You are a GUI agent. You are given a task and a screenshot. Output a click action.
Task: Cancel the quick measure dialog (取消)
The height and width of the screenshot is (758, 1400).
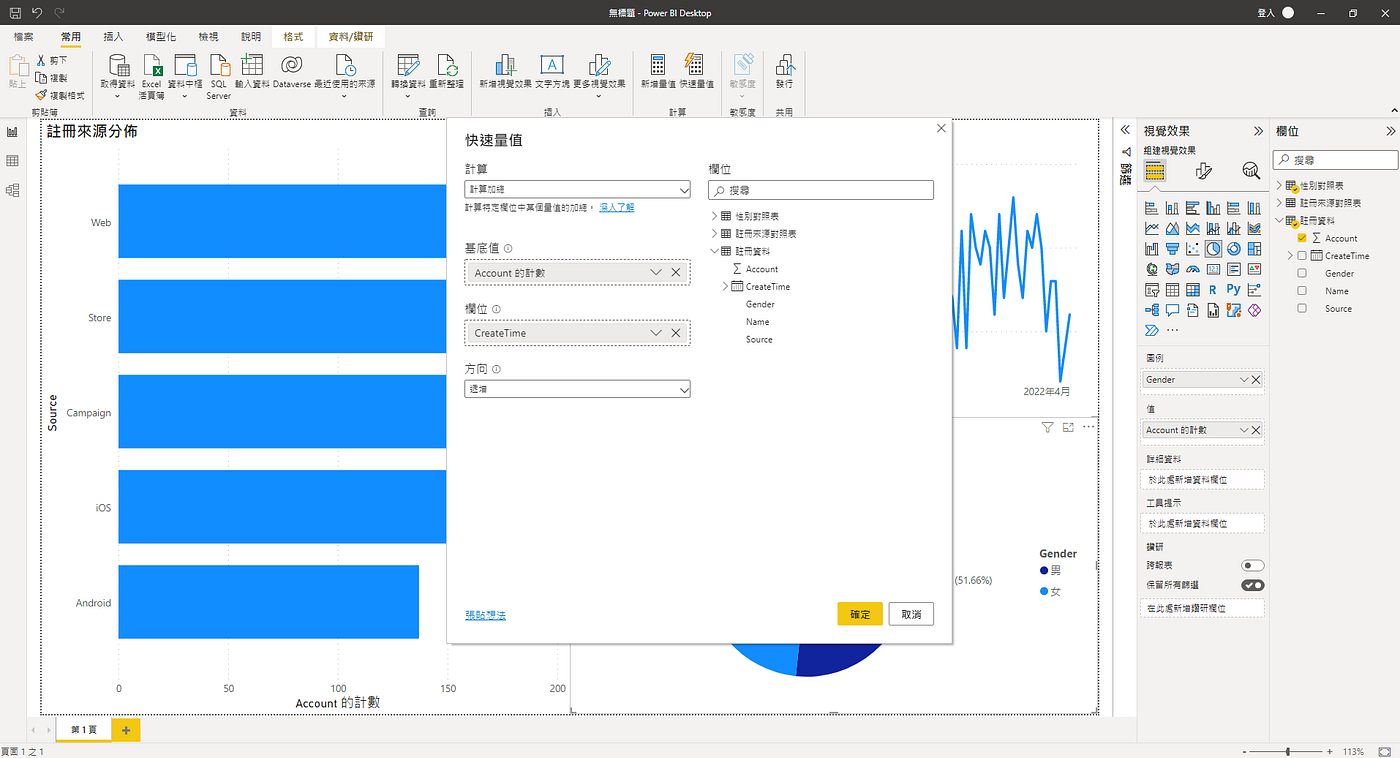(x=911, y=614)
